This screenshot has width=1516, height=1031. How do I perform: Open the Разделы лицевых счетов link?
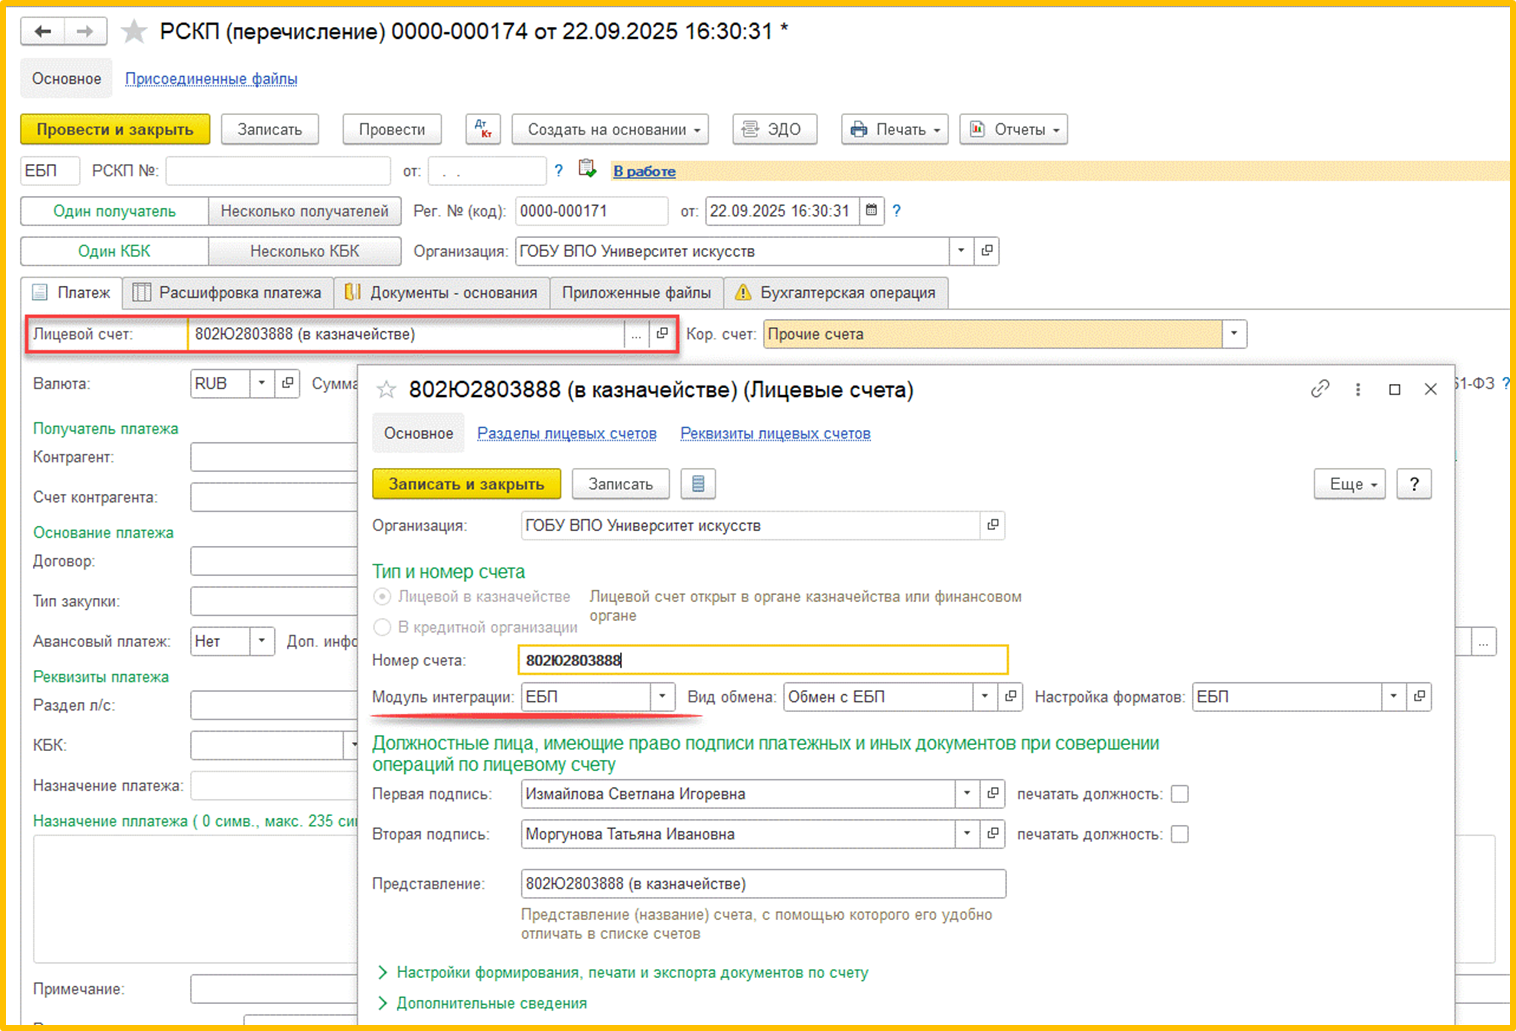click(x=567, y=434)
